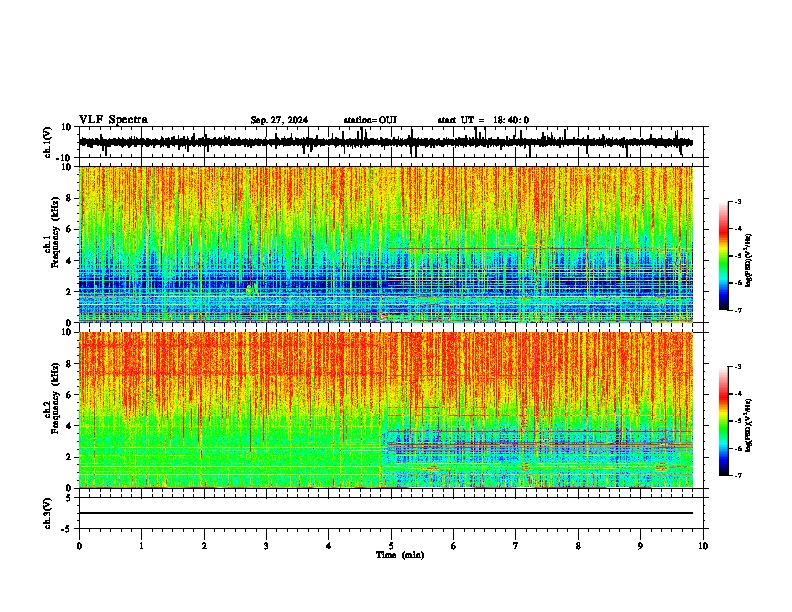Click the time axis tick label "10"
The image size is (792, 612).
(703, 546)
